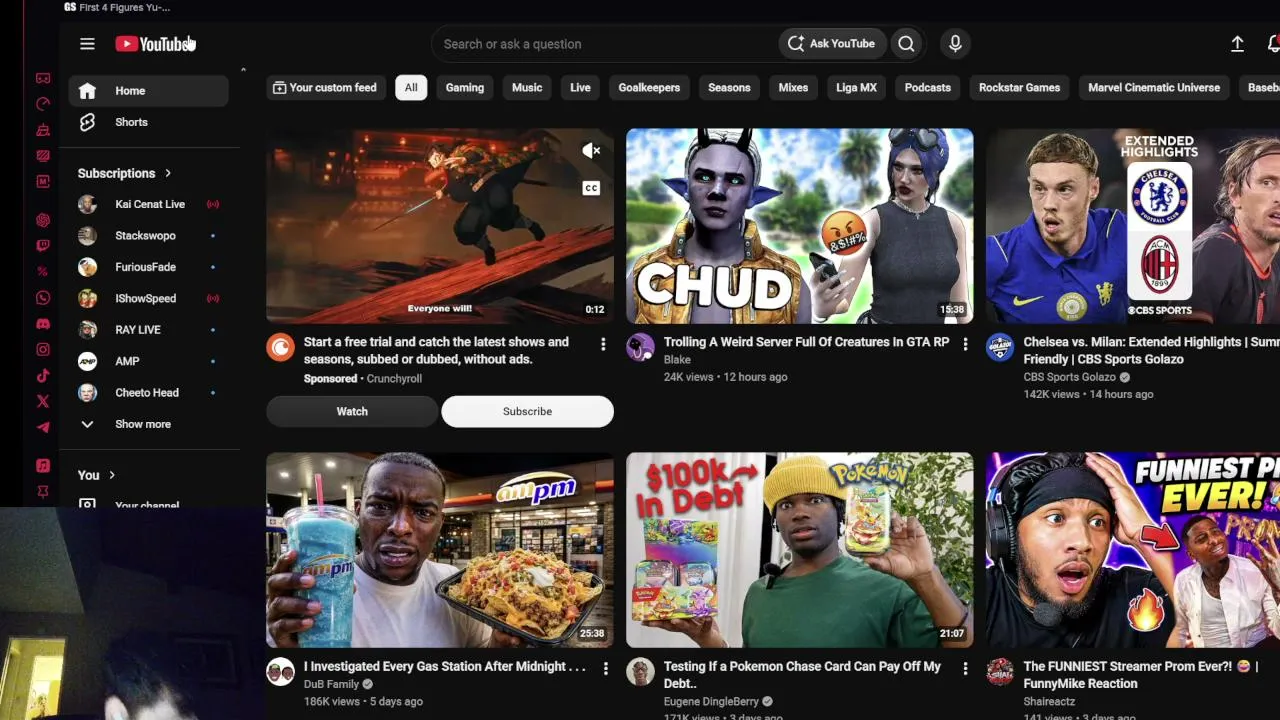Expand Show more subscriptions
The height and width of the screenshot is (720, 1280).
[x=143, y=424]
